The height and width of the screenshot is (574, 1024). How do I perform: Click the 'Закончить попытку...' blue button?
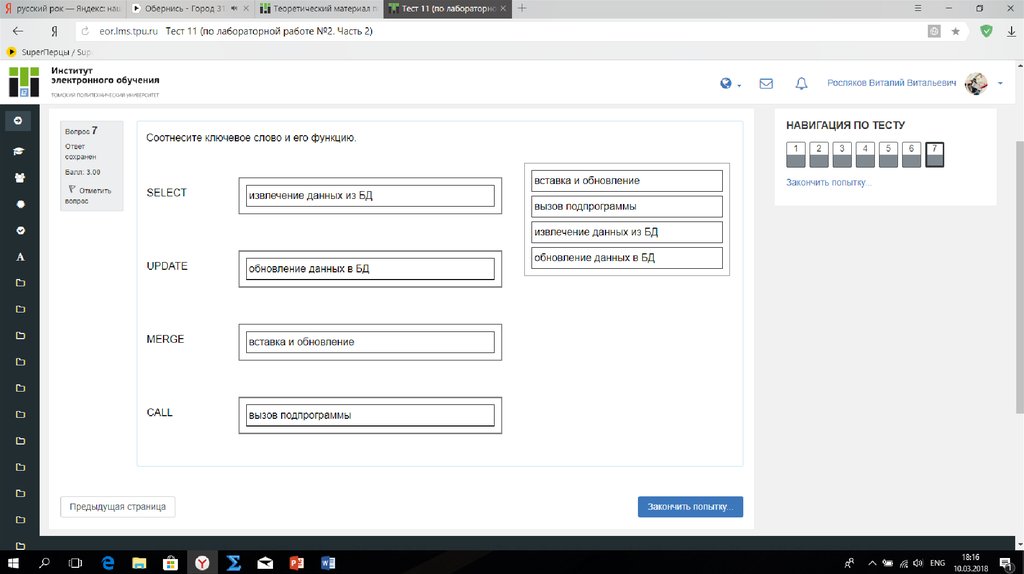(690, 507)
